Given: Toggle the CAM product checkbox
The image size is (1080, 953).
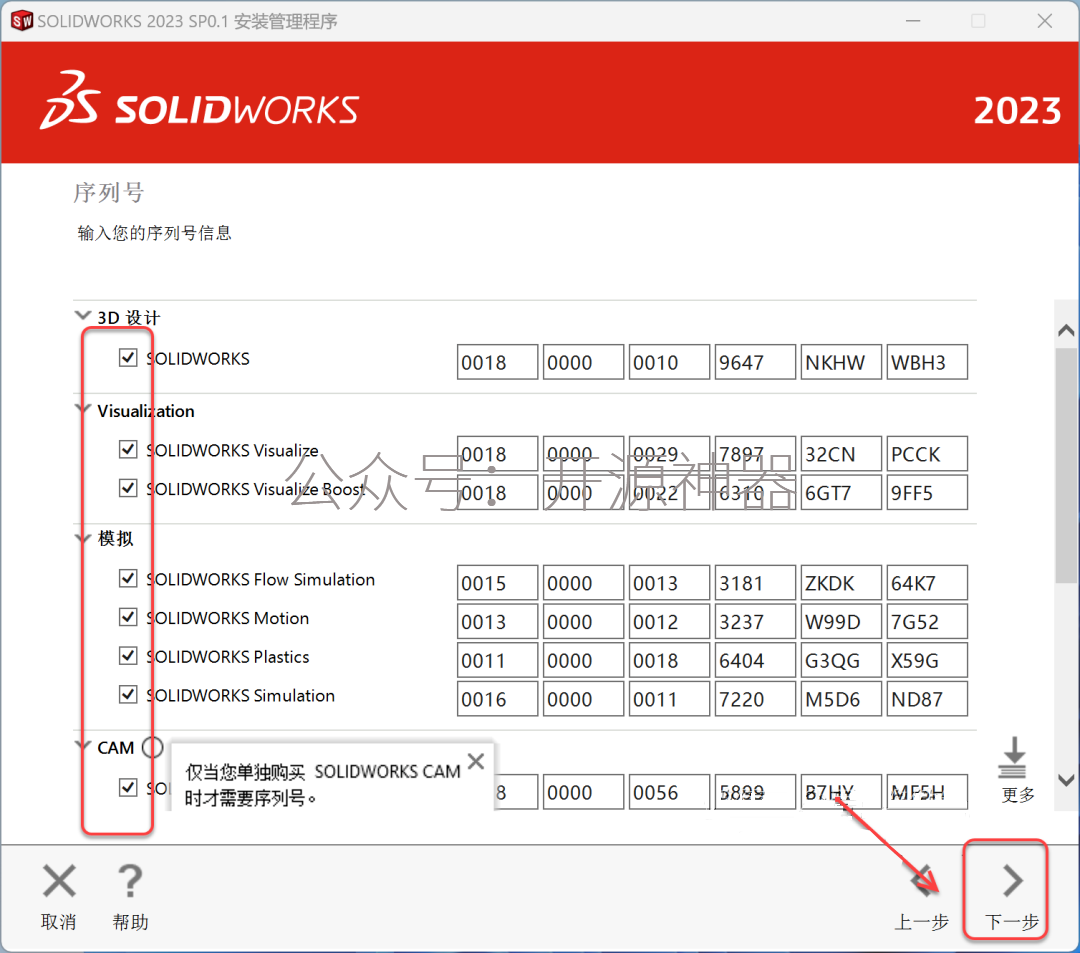Looking at the screenshot, I should click(x=128, y=787).
